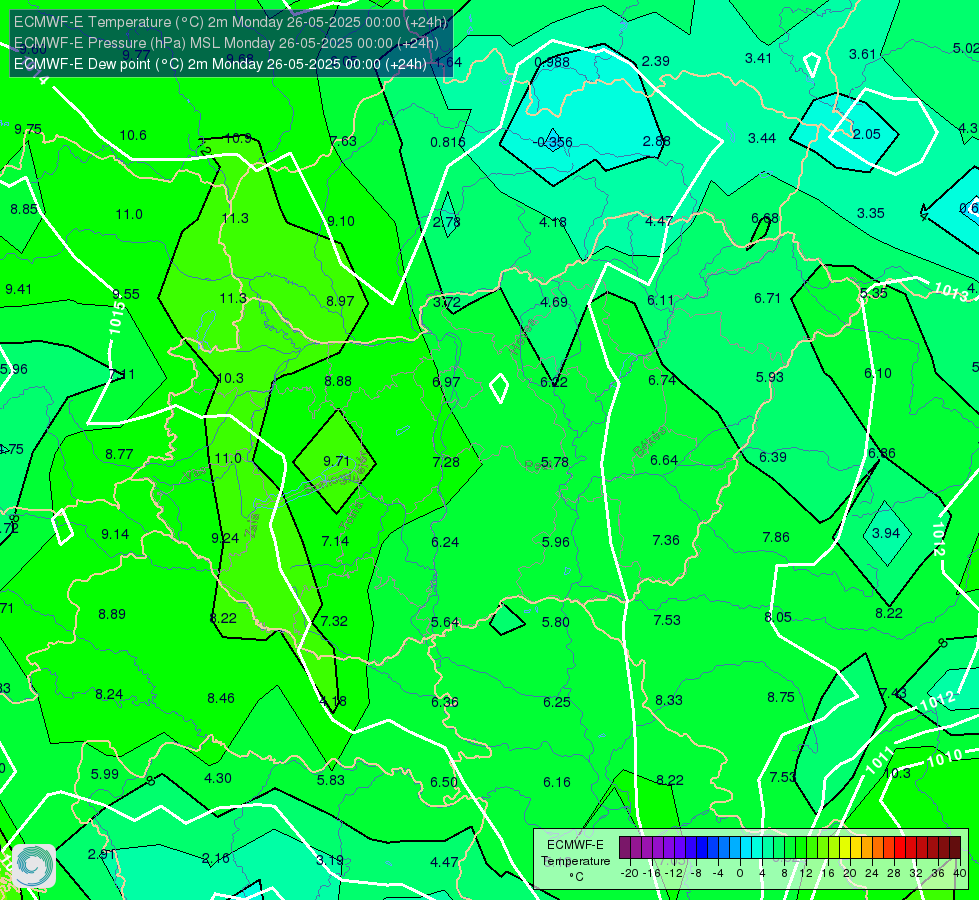The width and height of the screenshot is (979, 900).
Task: Click the 8.89 temperature value
Action: point(112,615)
